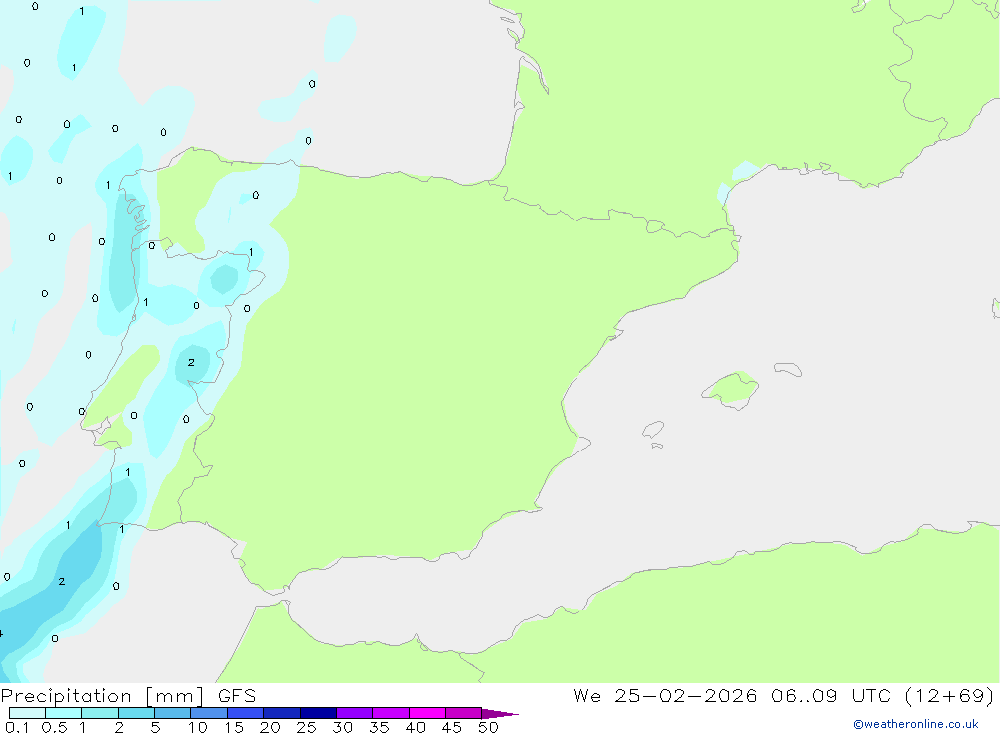Click the legend label '0.5'
Viewport: 1000px width, 733px height.
pos(54,727)
